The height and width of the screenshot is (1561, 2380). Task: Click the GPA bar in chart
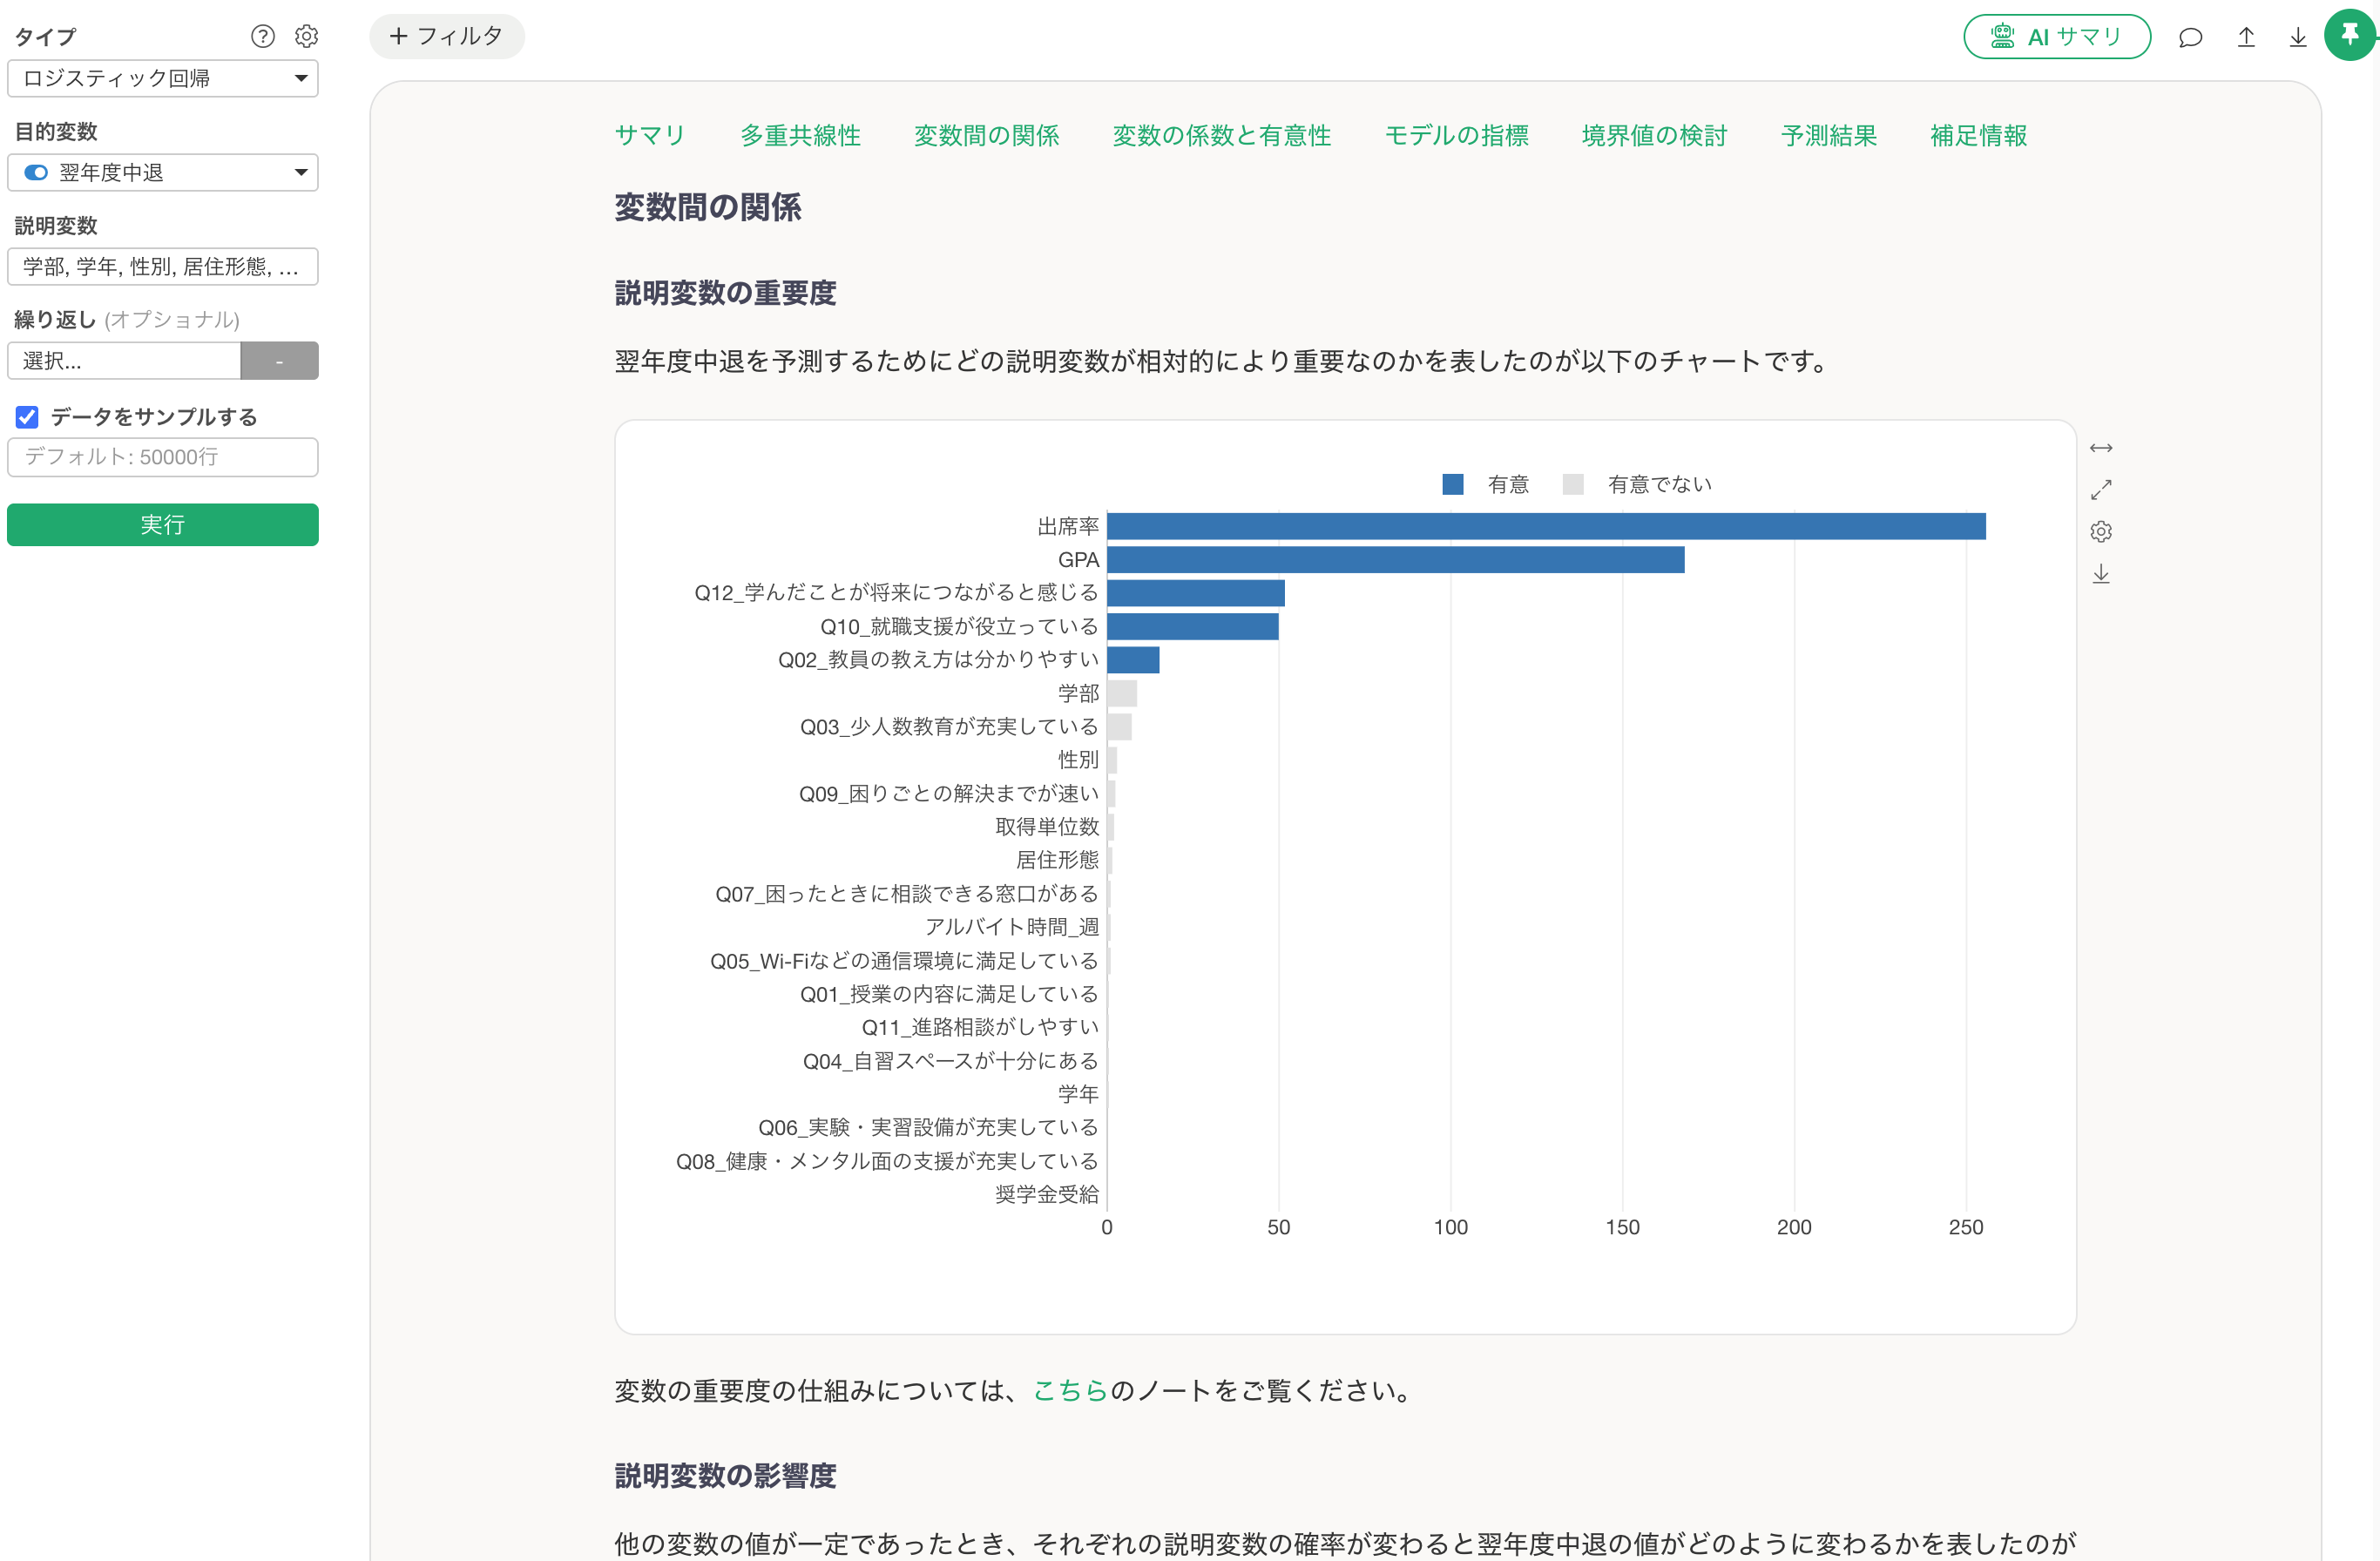click(x=1396, y=560)
